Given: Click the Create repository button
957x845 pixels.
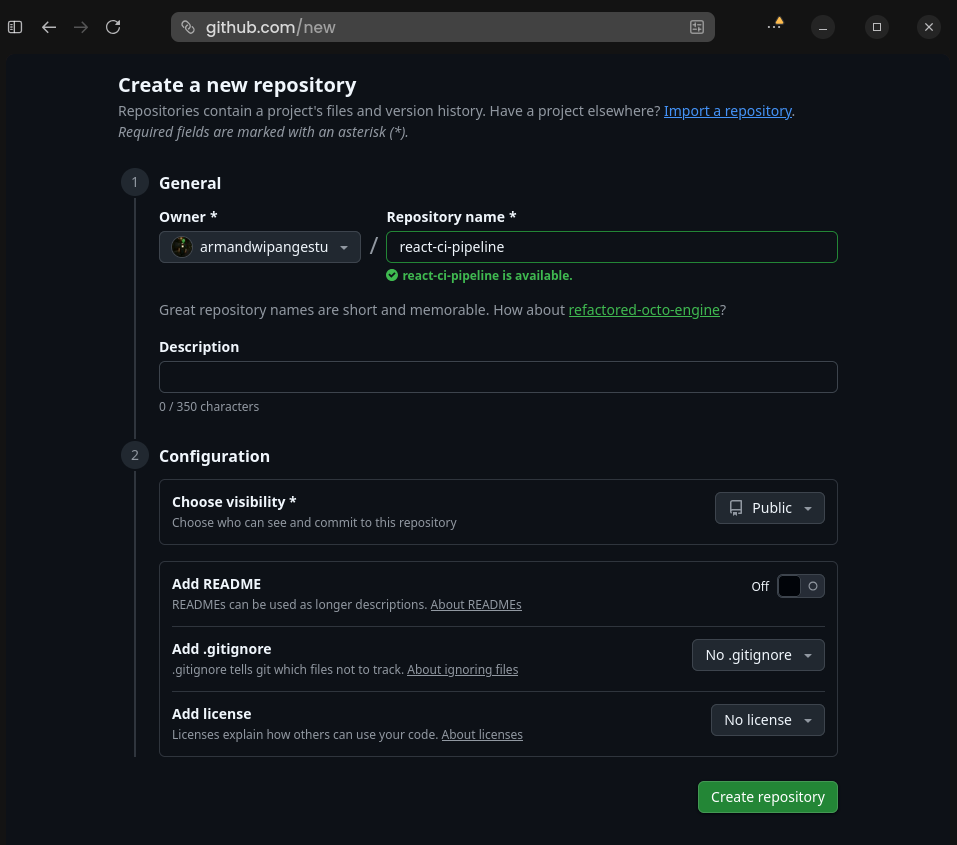Looking at the screenshot, I should point(767,797).
